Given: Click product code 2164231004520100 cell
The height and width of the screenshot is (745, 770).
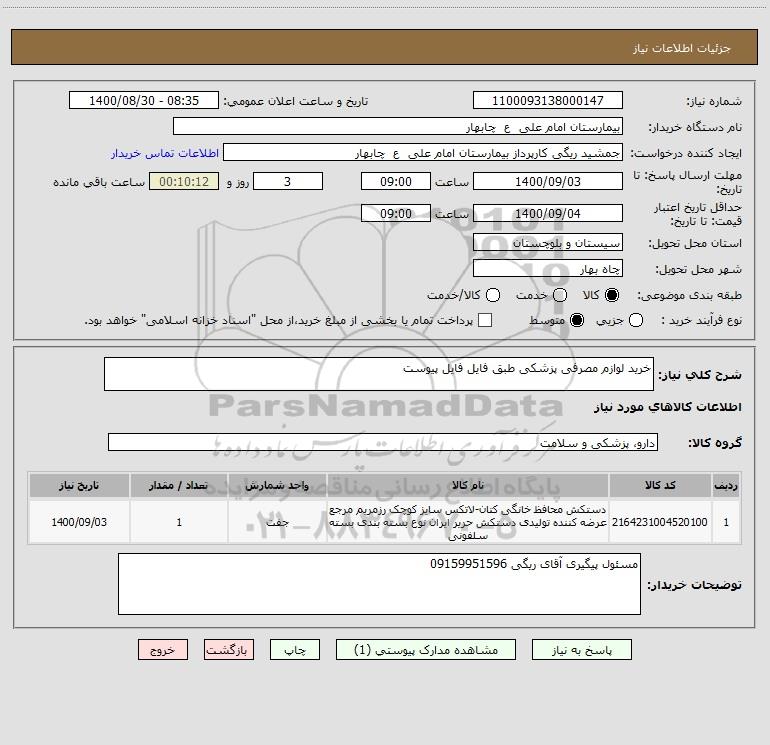Looking at the screenshot, I should (x=660, y=522).
